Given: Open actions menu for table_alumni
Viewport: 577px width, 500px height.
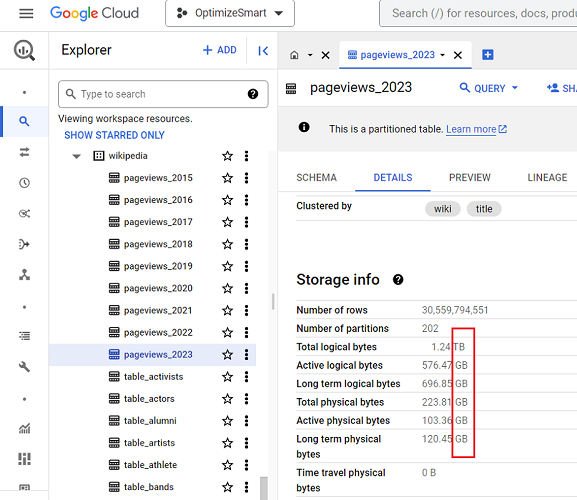Looking at the screenshot, I should [x=247, y=421].
